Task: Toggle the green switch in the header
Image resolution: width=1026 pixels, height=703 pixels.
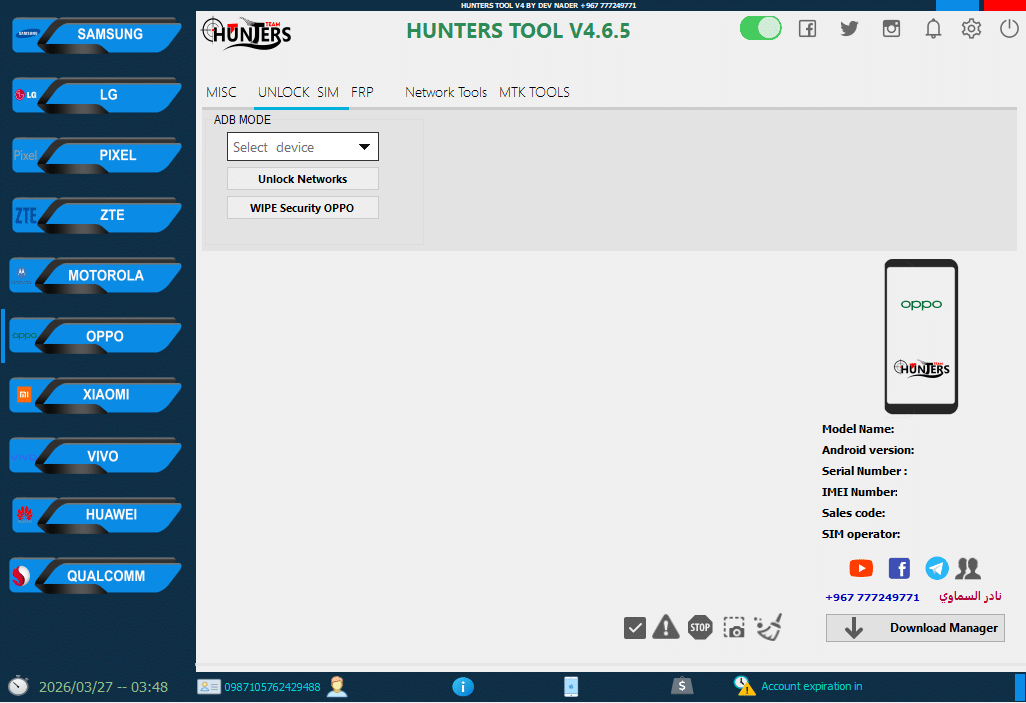Action: tap(760, 29)
